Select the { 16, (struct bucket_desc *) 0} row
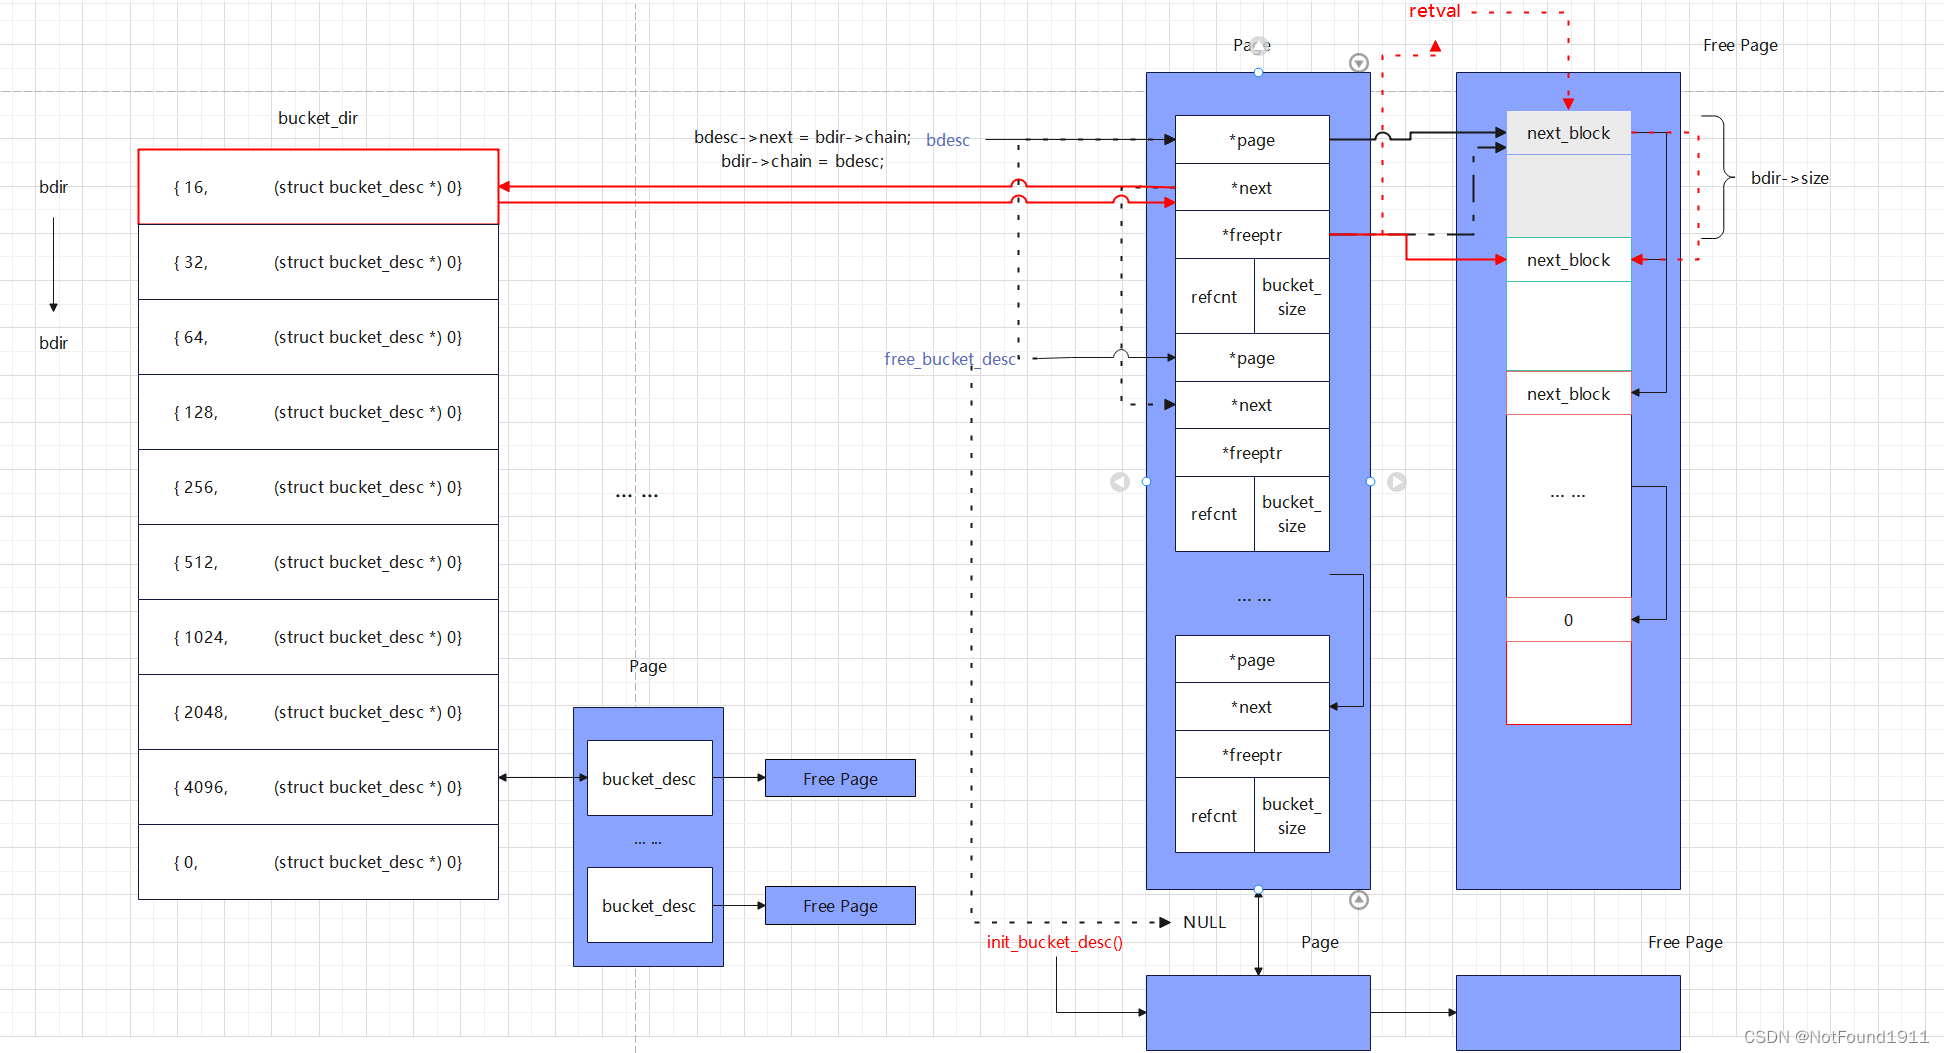This screenshot has height=1053, width=1944. (x=318, y=187)
